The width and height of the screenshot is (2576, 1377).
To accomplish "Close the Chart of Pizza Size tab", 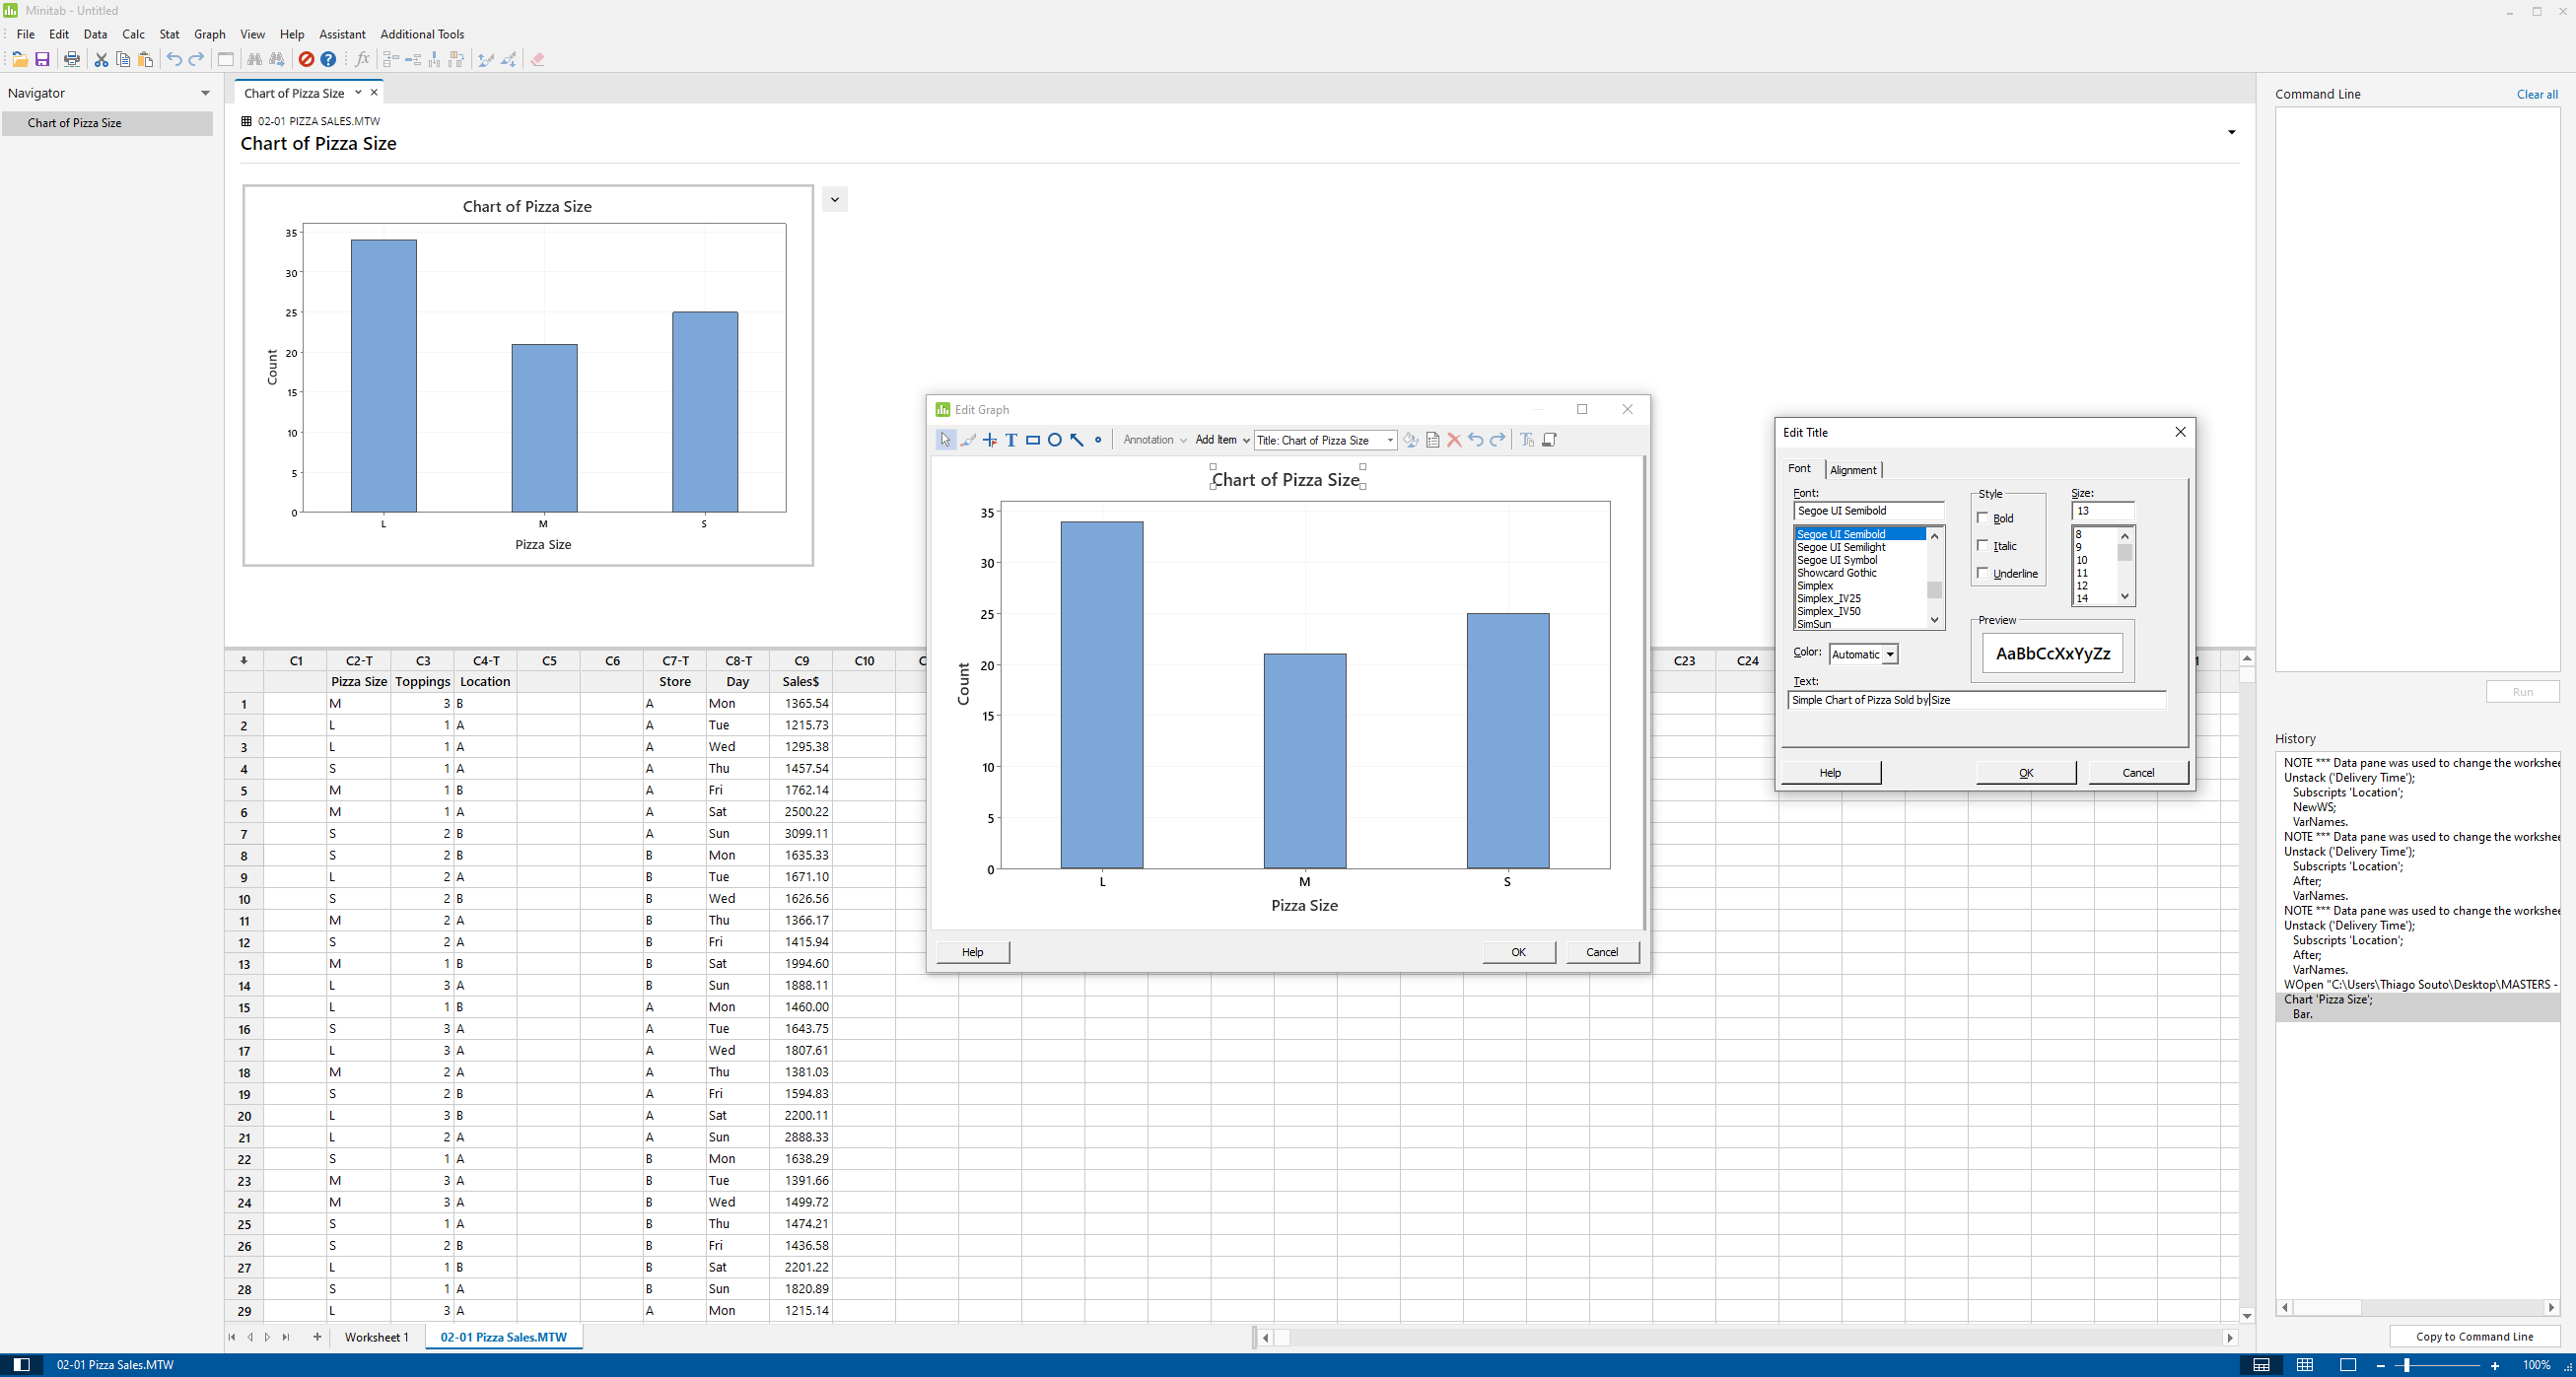I will coord(374,92).
